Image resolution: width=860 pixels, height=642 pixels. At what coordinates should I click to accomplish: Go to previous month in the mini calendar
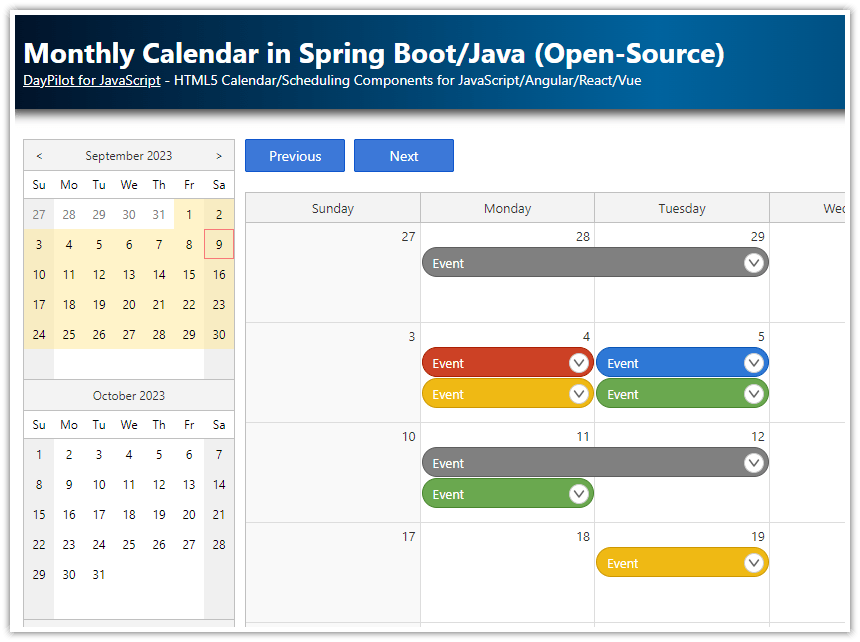(x=38, y=155)
